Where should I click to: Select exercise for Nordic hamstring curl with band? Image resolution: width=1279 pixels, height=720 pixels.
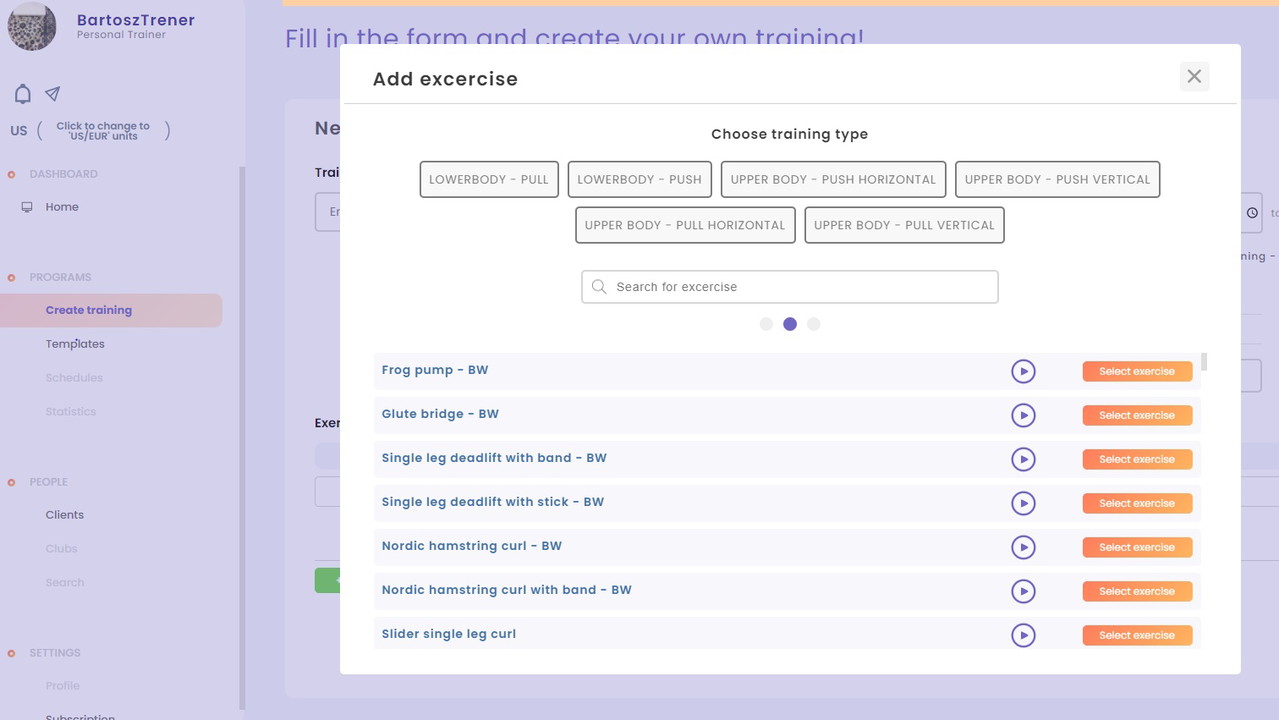coord(1137,591)
